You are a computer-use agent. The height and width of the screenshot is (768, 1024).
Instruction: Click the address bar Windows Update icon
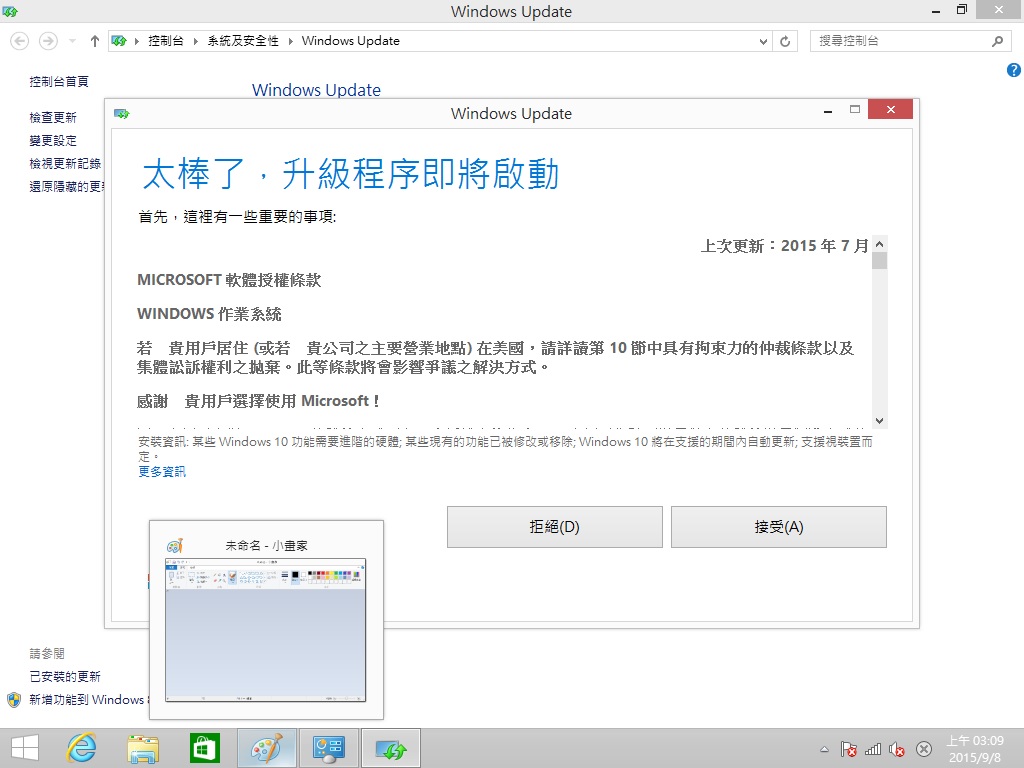click(119, 41)
